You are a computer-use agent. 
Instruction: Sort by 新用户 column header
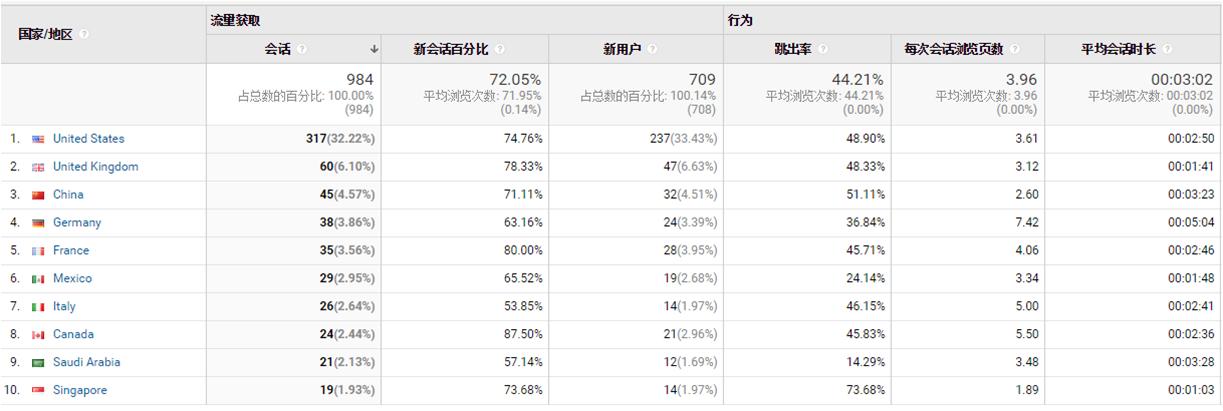tap(622, 49)
